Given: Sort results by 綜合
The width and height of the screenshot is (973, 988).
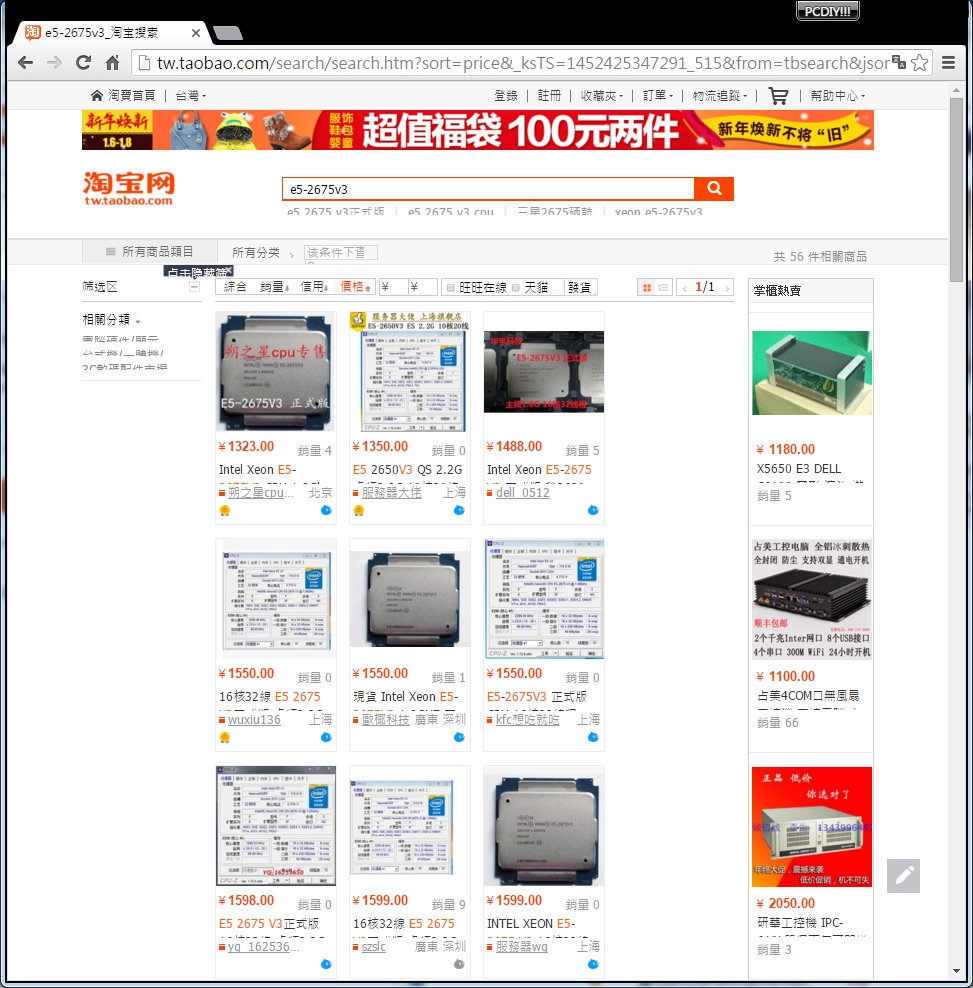Looking at the screenshot, I should [235, 287].
